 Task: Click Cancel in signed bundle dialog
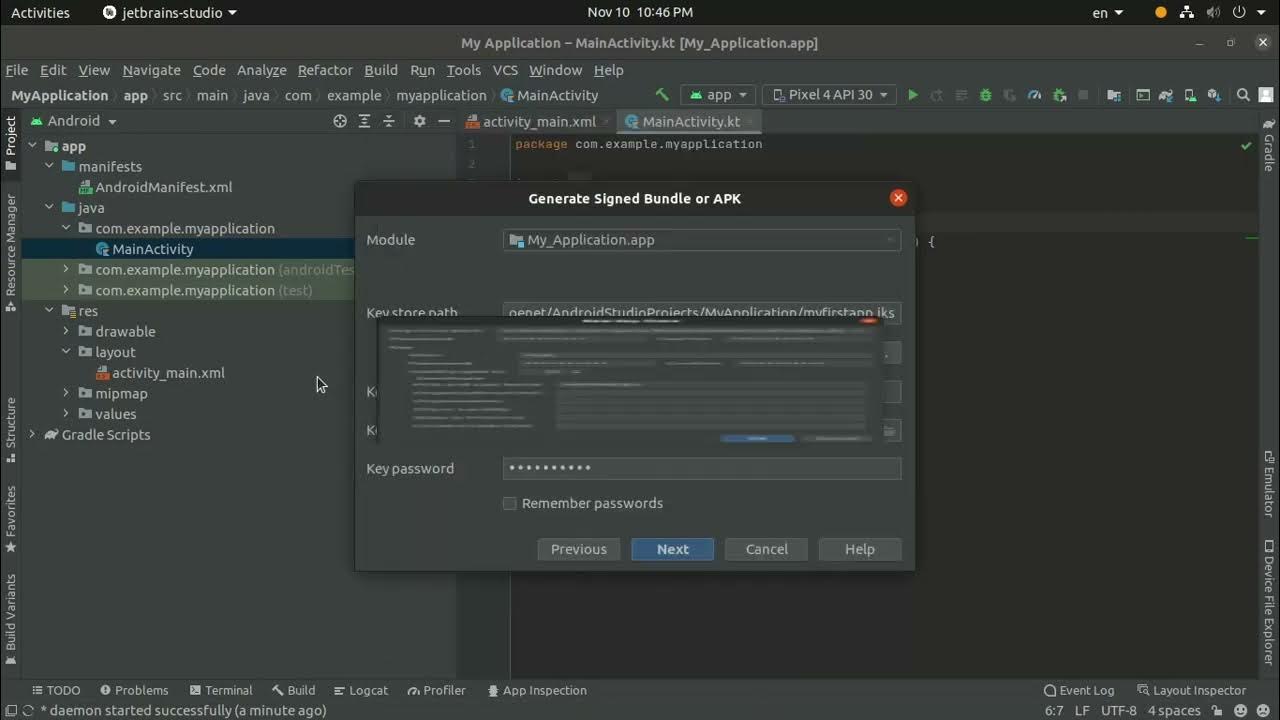766,549
